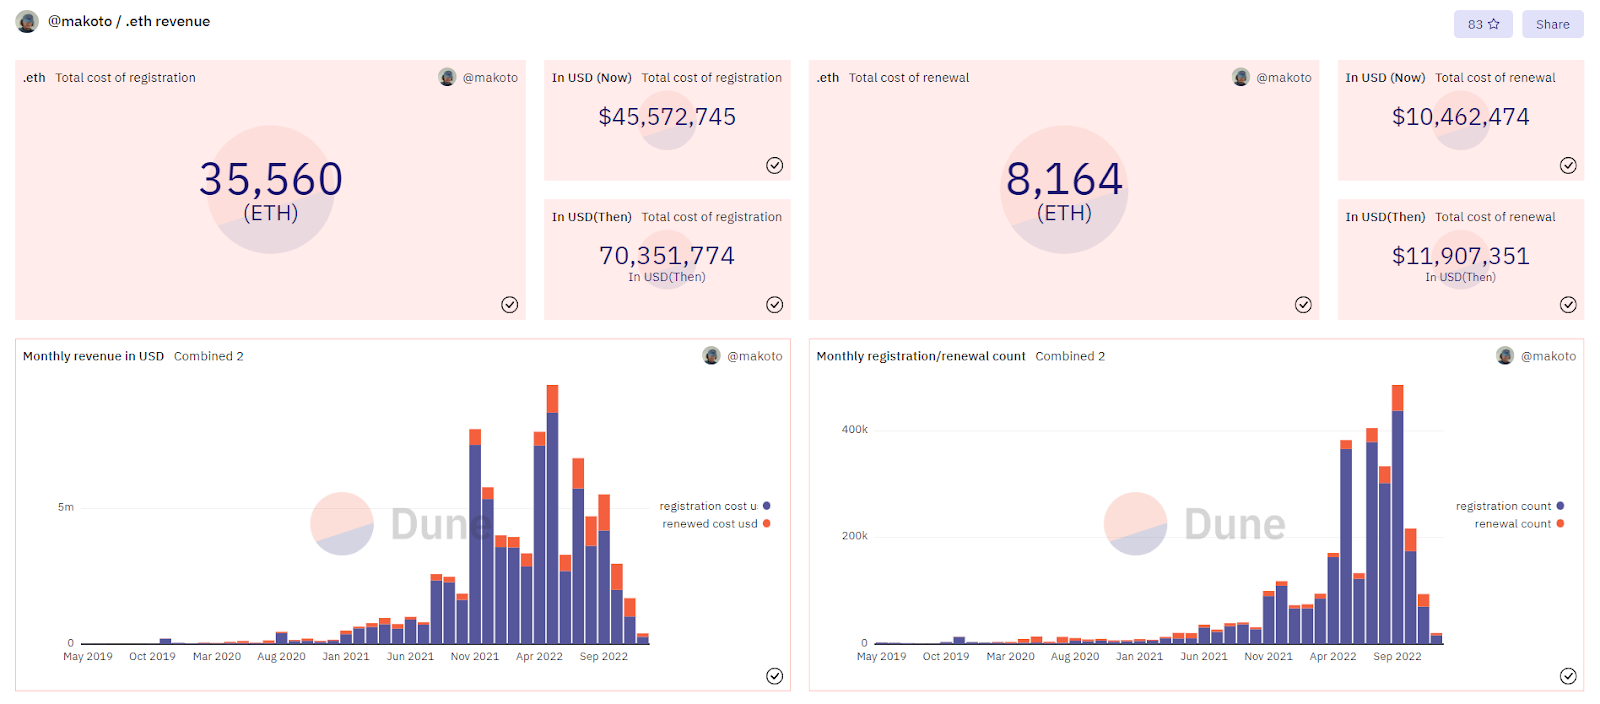Click tallest bar in Monthly revenue chart
Image resolution: width=1600 pixels, height=704 pixels.
click(553, 514)
